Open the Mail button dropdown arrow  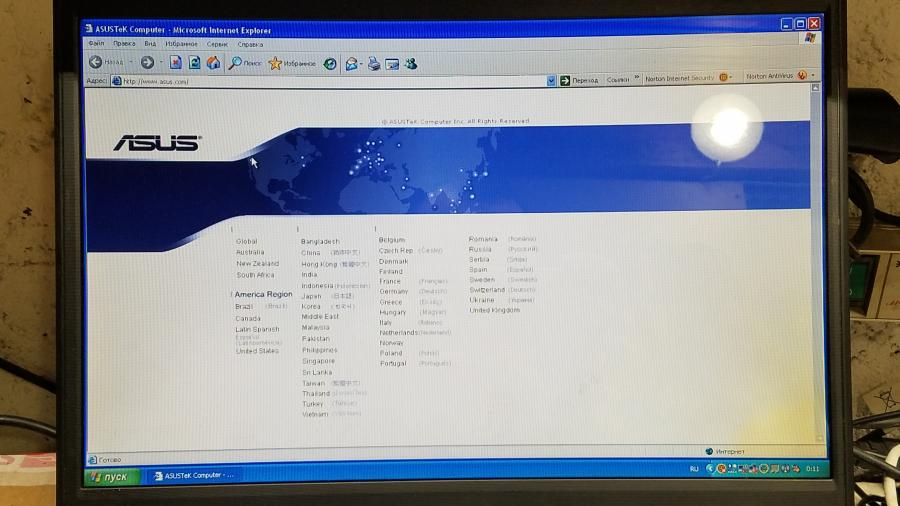coord(361,64)
